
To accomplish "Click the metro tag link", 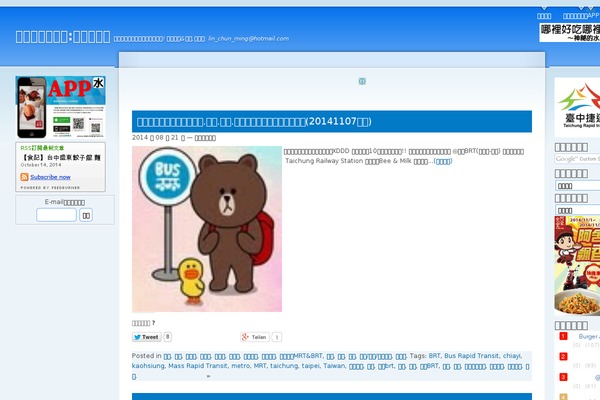I will tap(240, 366).
